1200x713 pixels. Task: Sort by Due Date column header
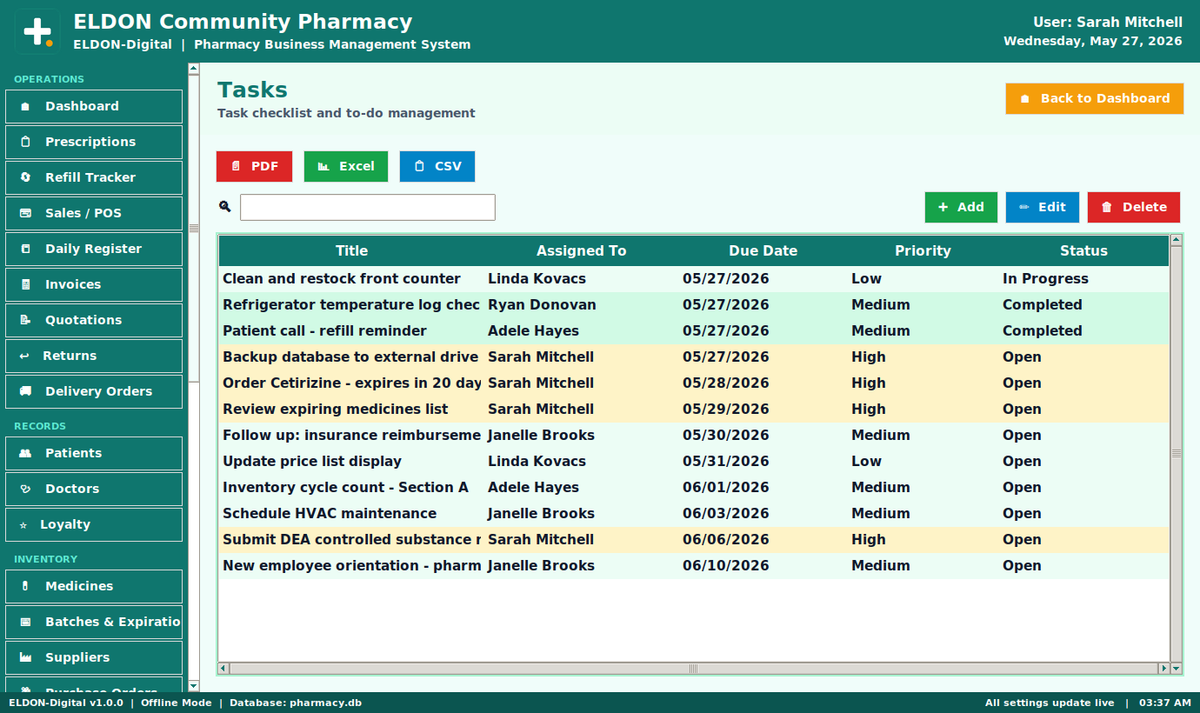(x=763, y=251)
